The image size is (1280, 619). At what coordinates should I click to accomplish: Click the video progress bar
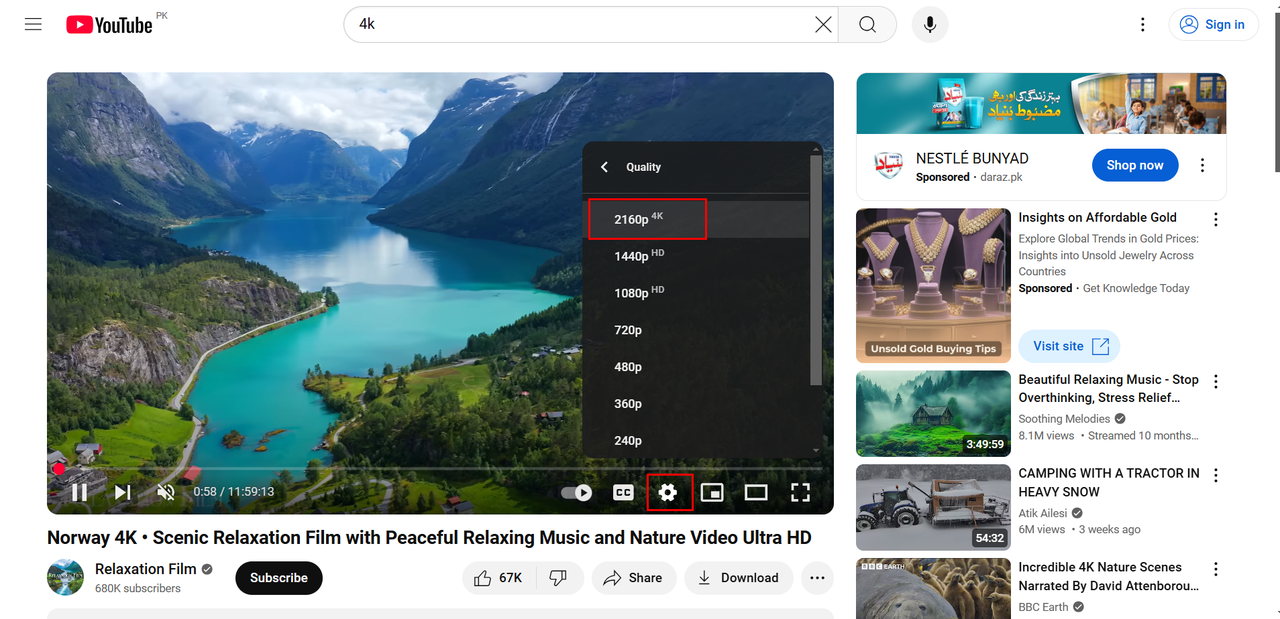440,468
